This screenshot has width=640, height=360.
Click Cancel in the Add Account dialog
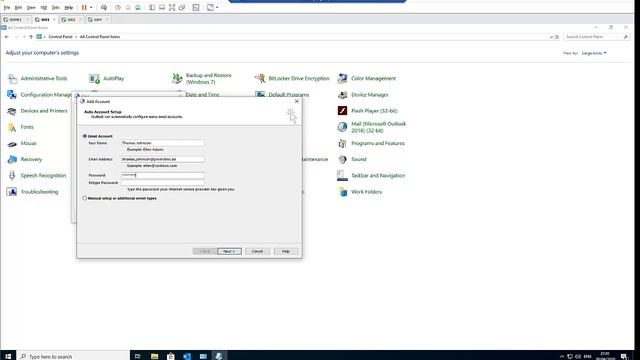(x=257, y=251)
